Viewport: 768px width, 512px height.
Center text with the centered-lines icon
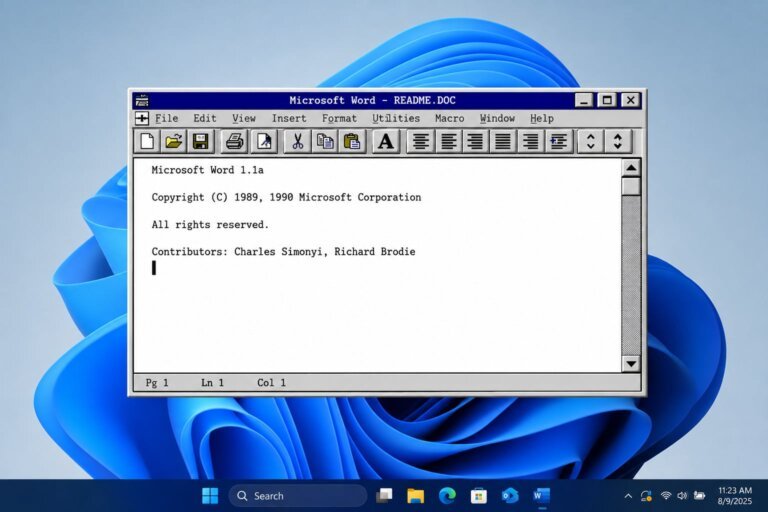coord(421,142)
